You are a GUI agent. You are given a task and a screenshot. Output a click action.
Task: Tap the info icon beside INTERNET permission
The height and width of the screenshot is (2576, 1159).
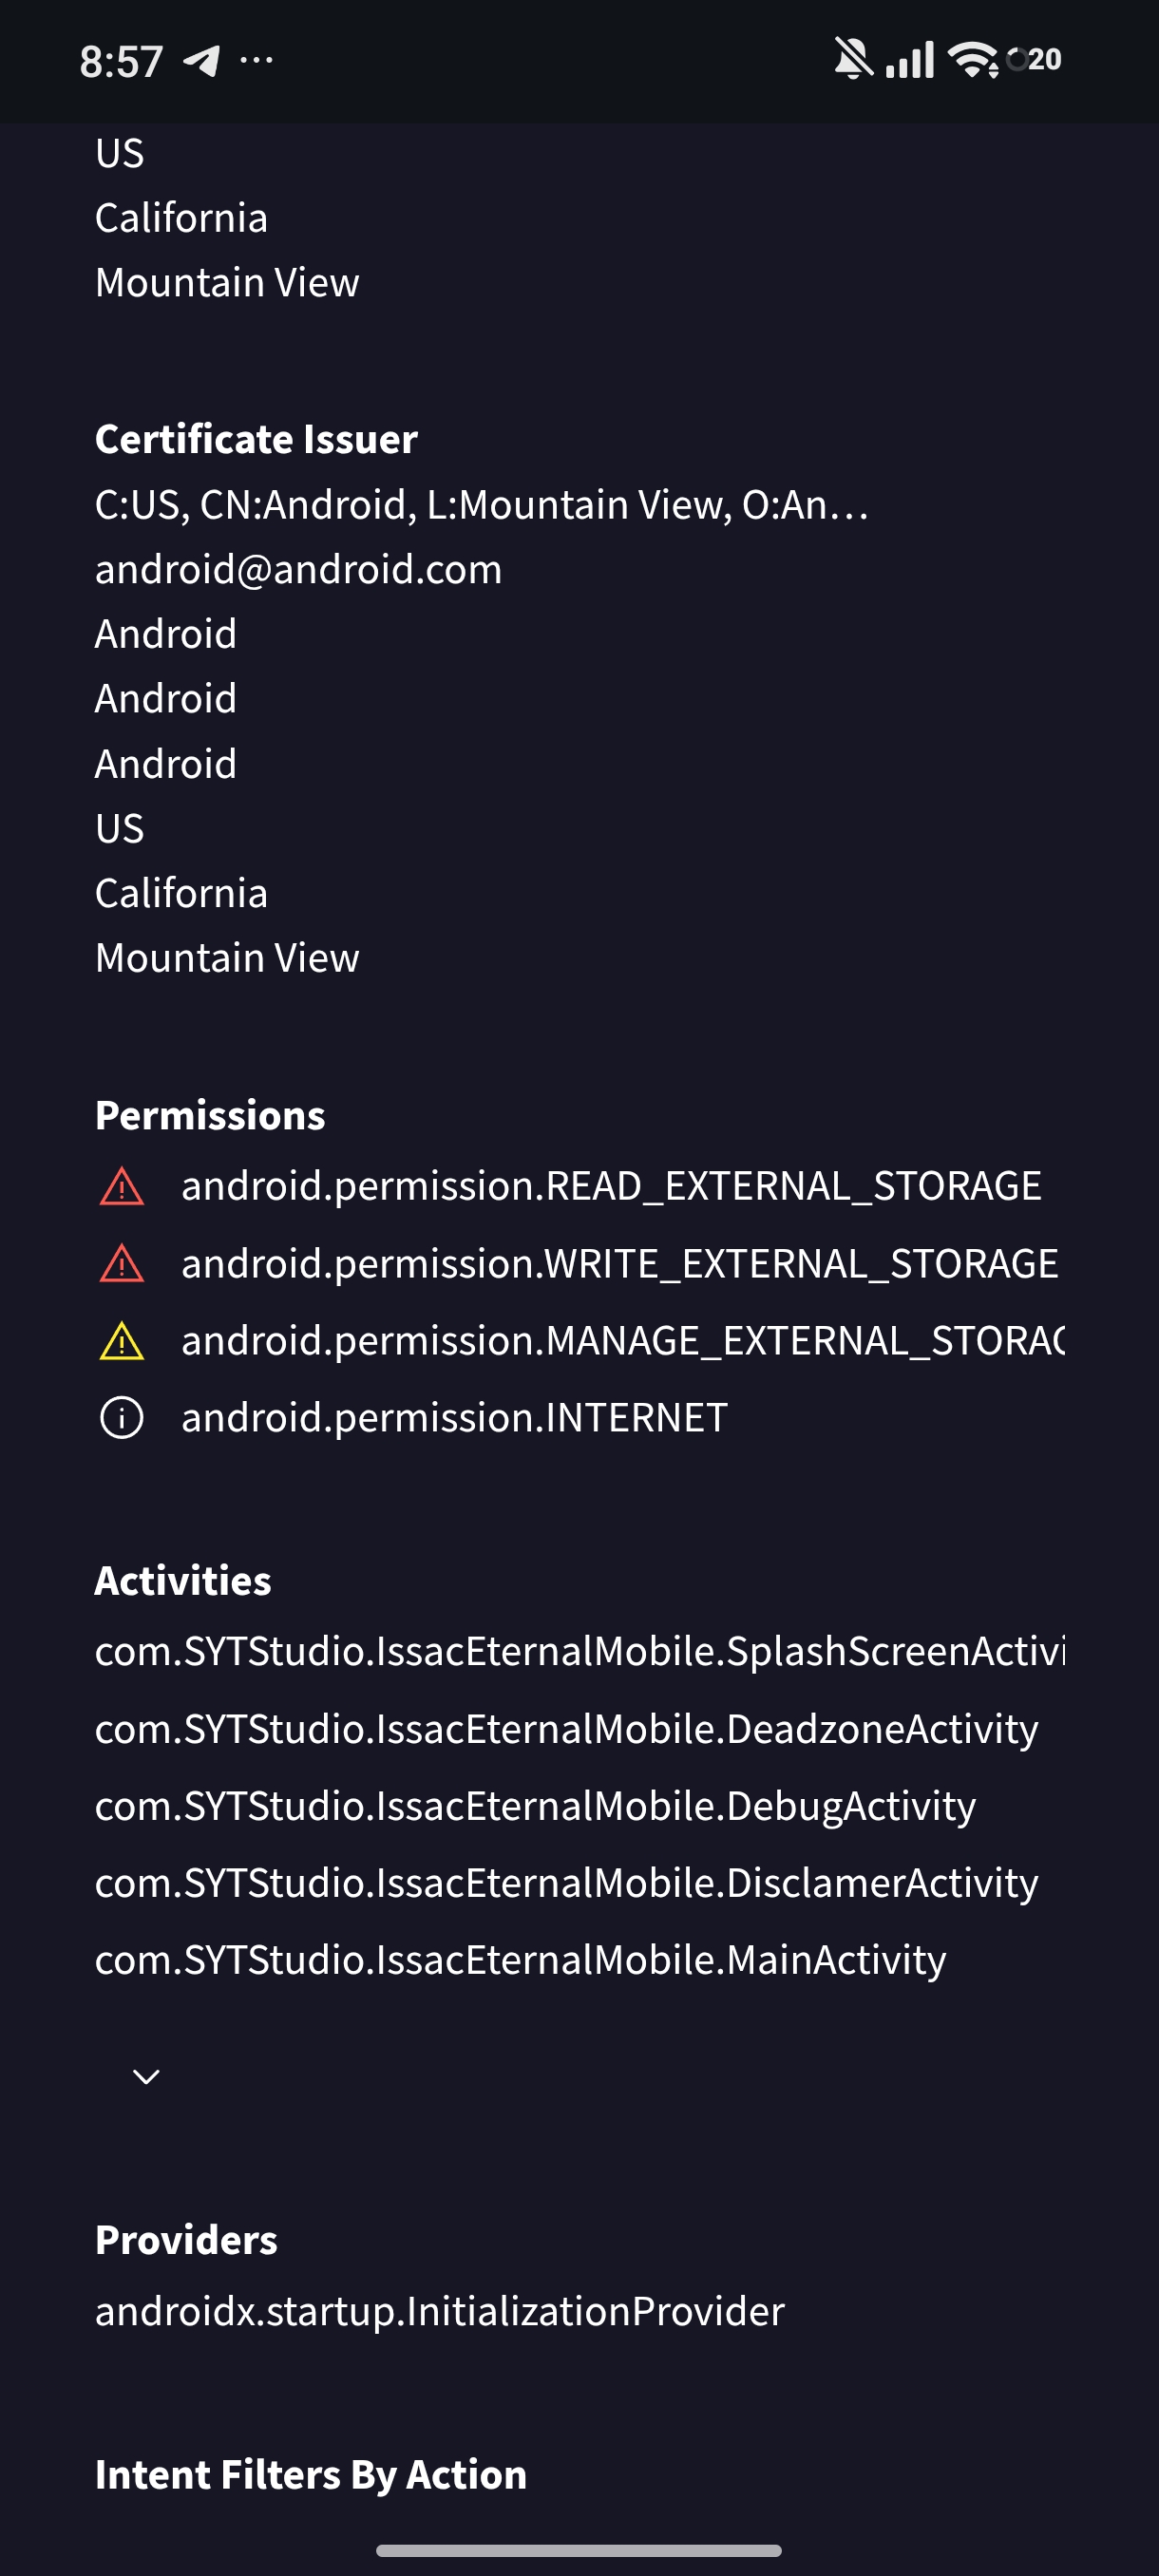pyautogui.click(x=122, y=1418)
